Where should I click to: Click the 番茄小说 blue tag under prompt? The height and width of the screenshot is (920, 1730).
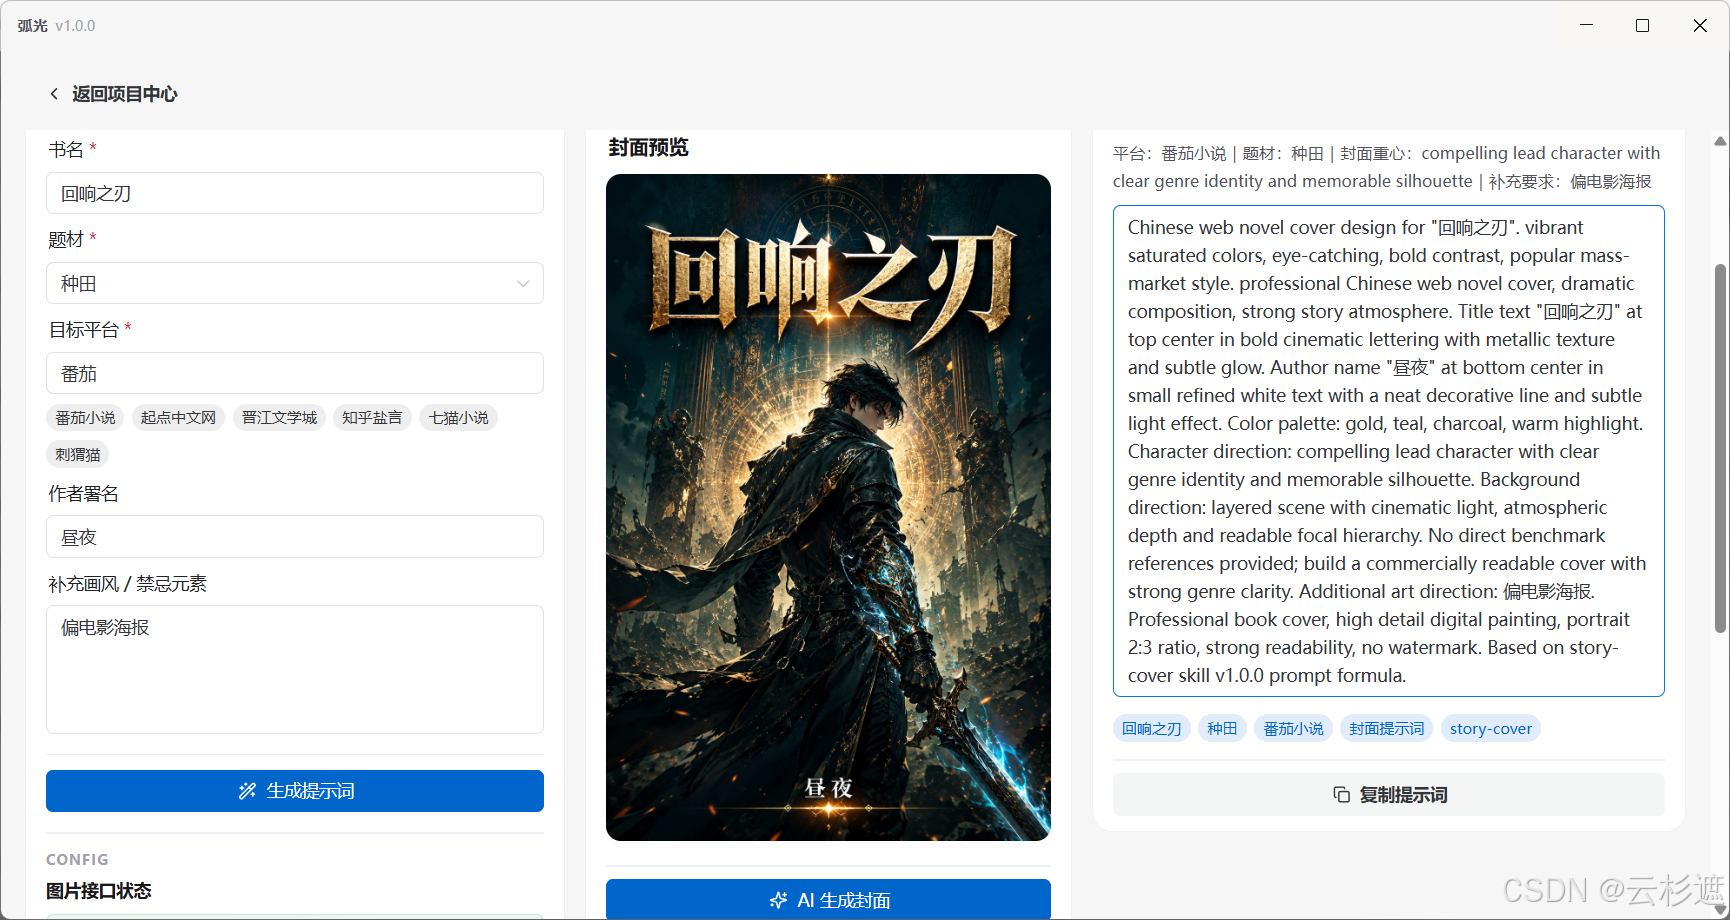pyautogui.click(x=1293, y=728)
